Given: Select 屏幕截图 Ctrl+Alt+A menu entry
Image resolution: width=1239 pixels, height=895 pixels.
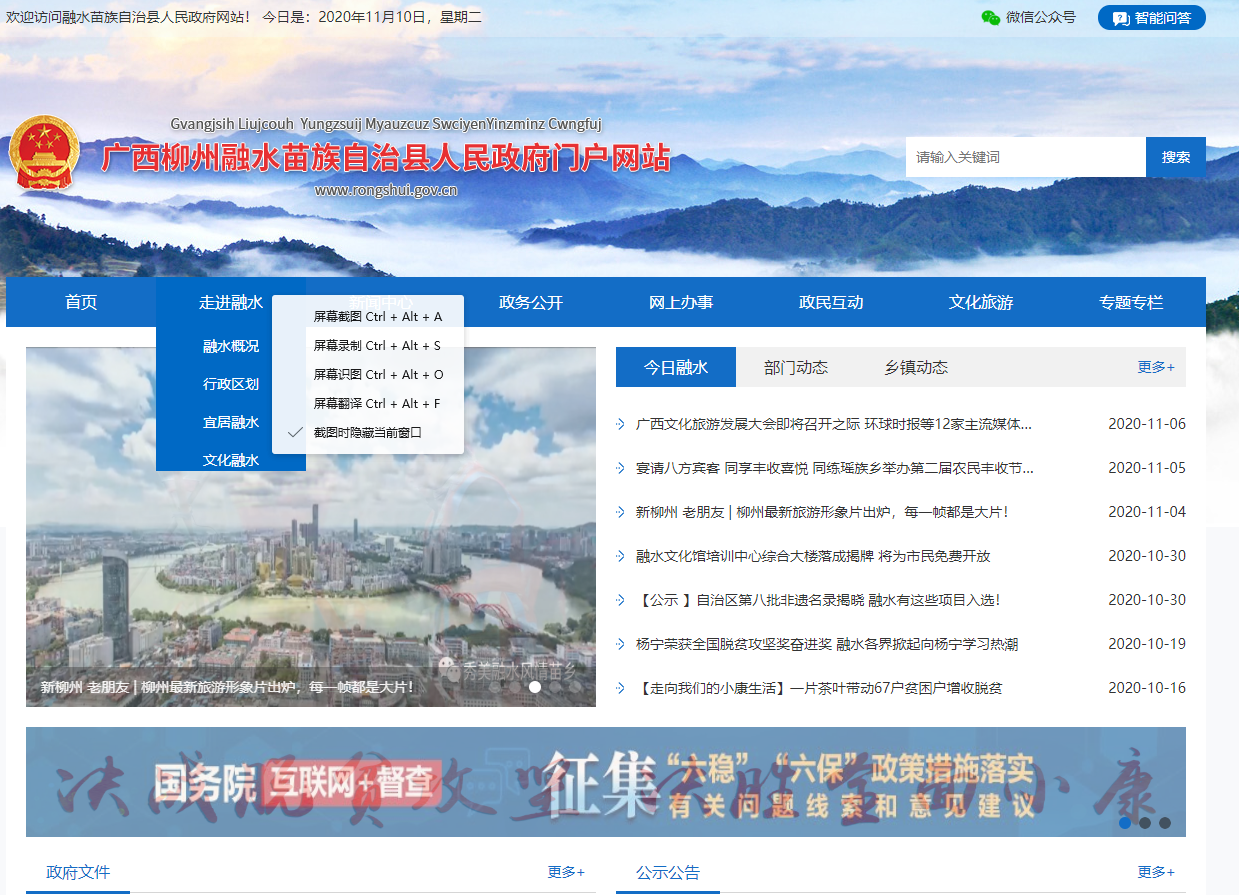Looking at the screenshot, I should (377, 317).
